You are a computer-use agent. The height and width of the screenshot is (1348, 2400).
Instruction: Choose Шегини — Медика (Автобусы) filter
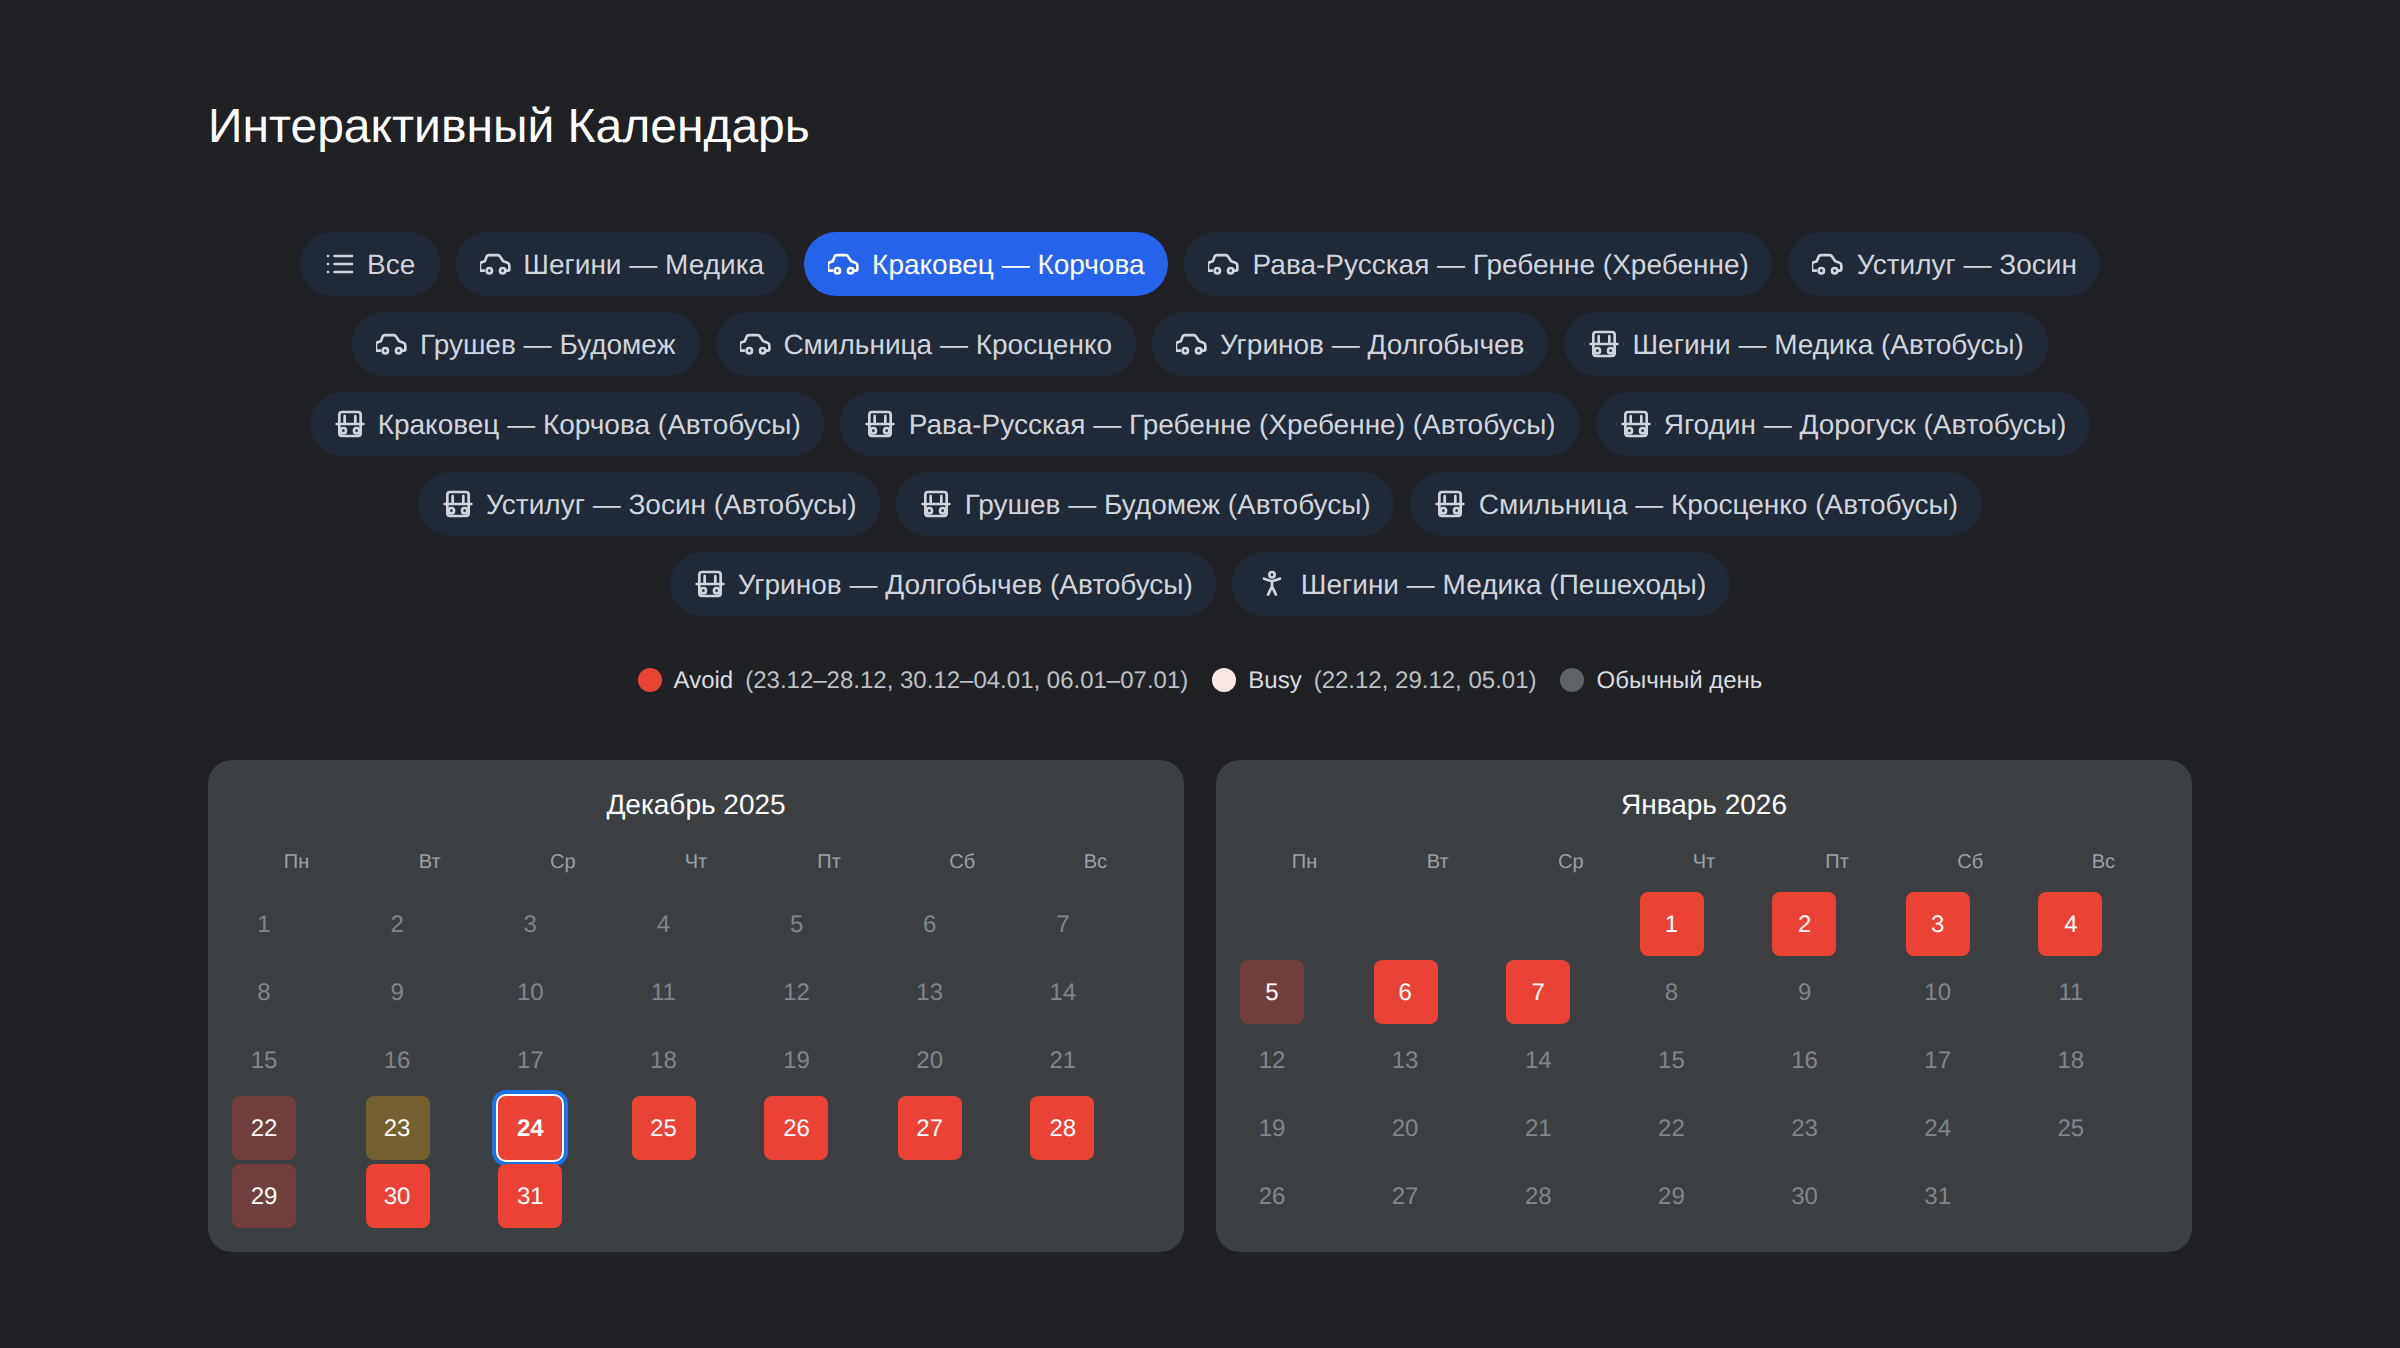(1805, 344)
